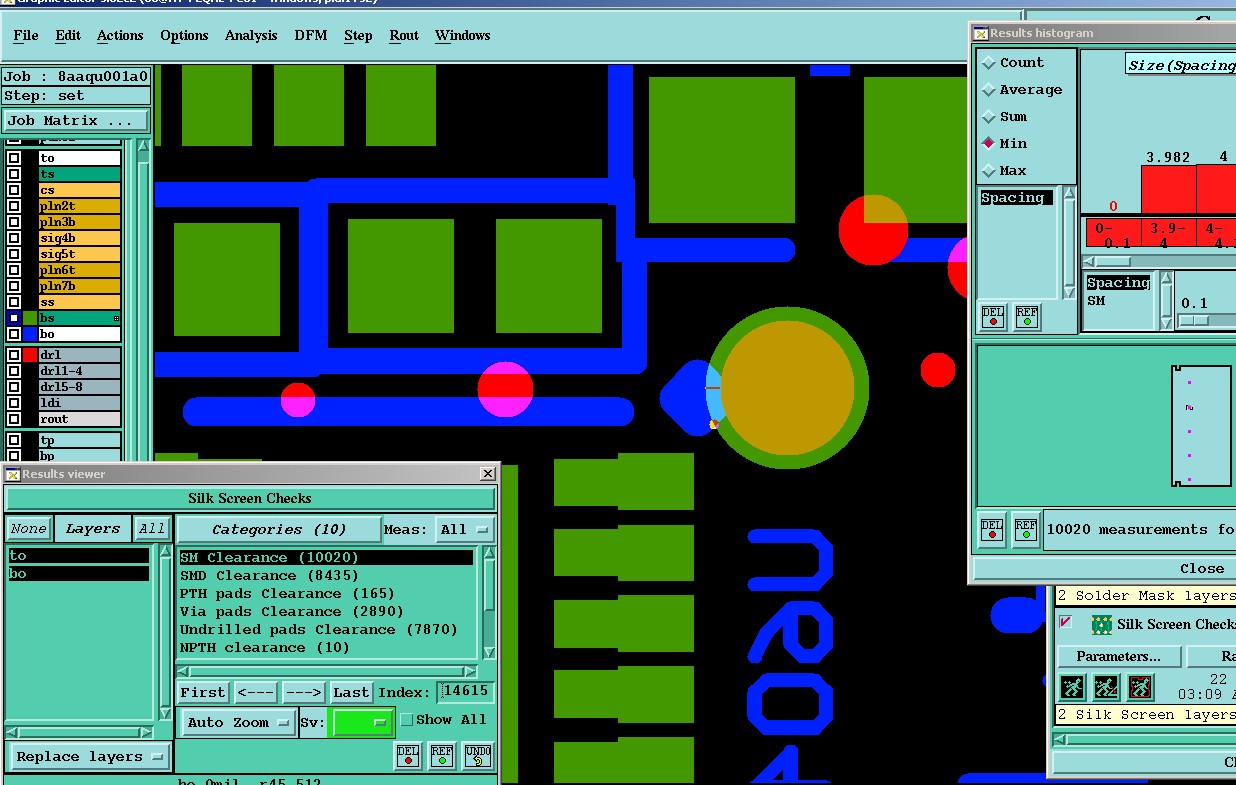The width and height of the screenshot is (1236, 785).
Task: Select layer pln7b in layer list
Action: click(80, 286)
